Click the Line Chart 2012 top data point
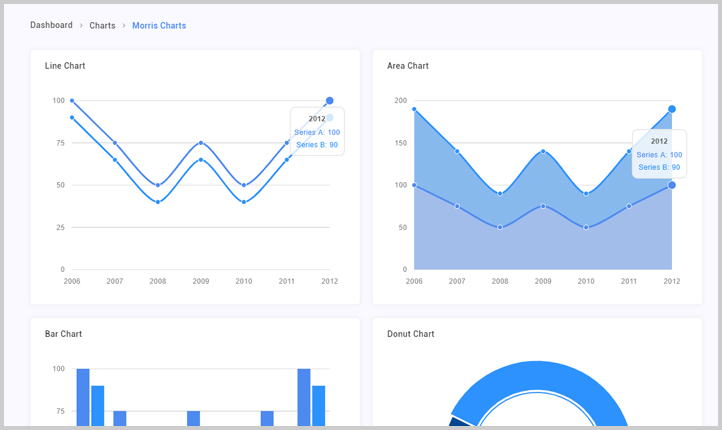The image size is (722, 430). tap(330, 100)
